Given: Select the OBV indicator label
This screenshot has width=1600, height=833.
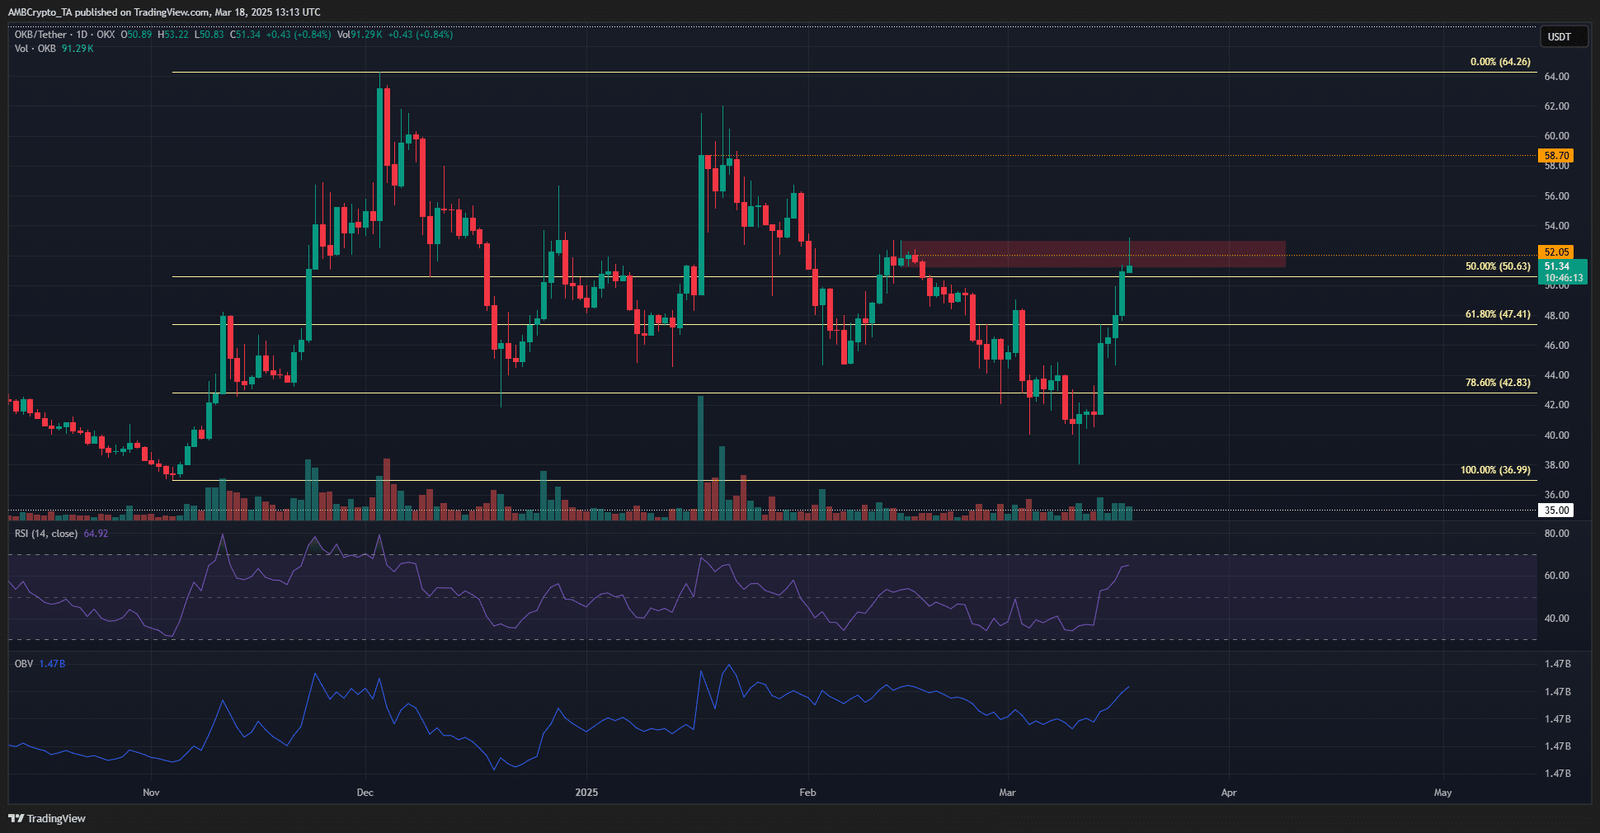Looking at the screenshot, I should [23, 664].
